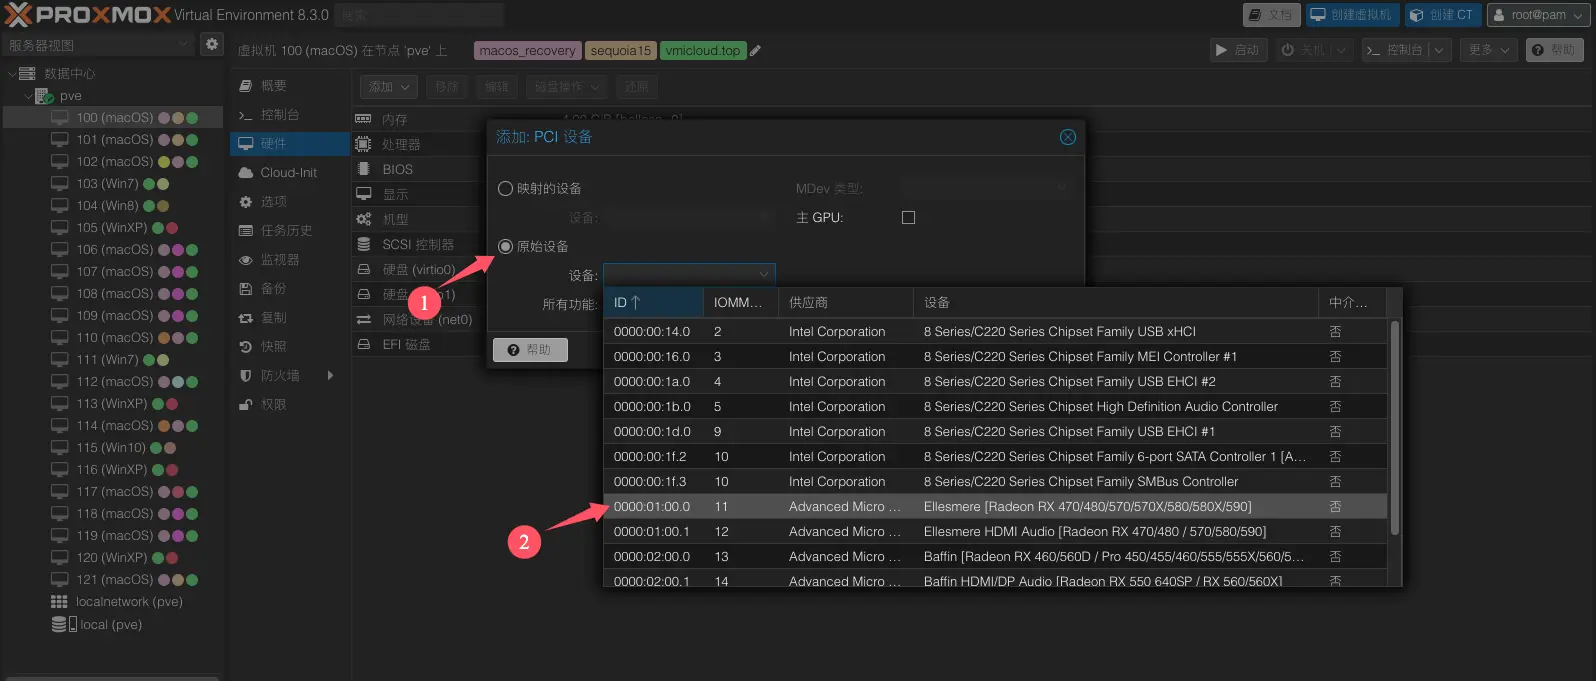Collapse the pve node in tree
1596x681 pixels.
coord(28,96)
